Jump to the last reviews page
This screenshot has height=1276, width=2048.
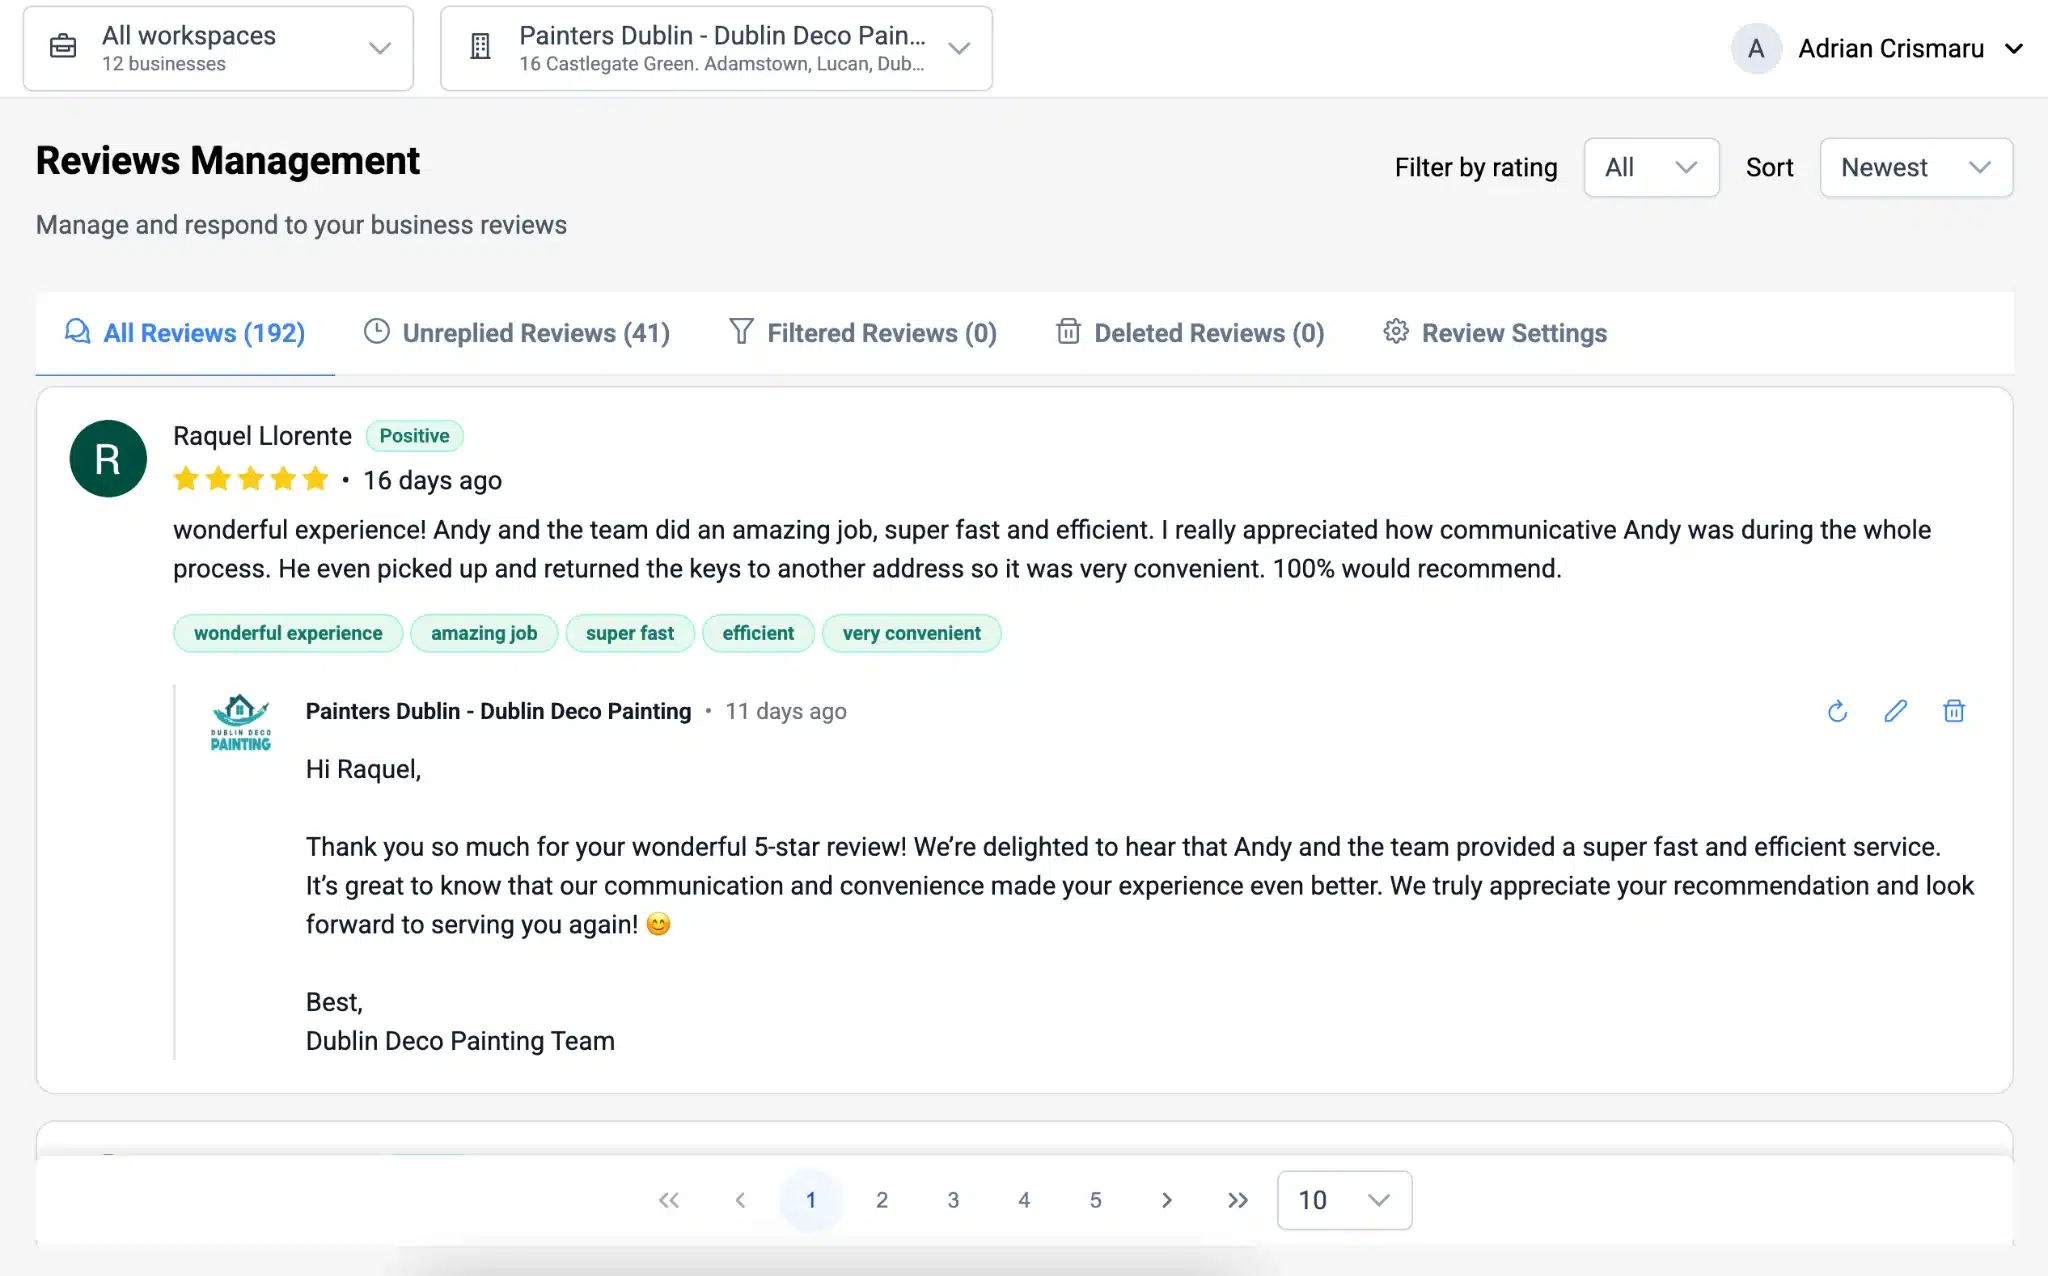point(1238,1200)
